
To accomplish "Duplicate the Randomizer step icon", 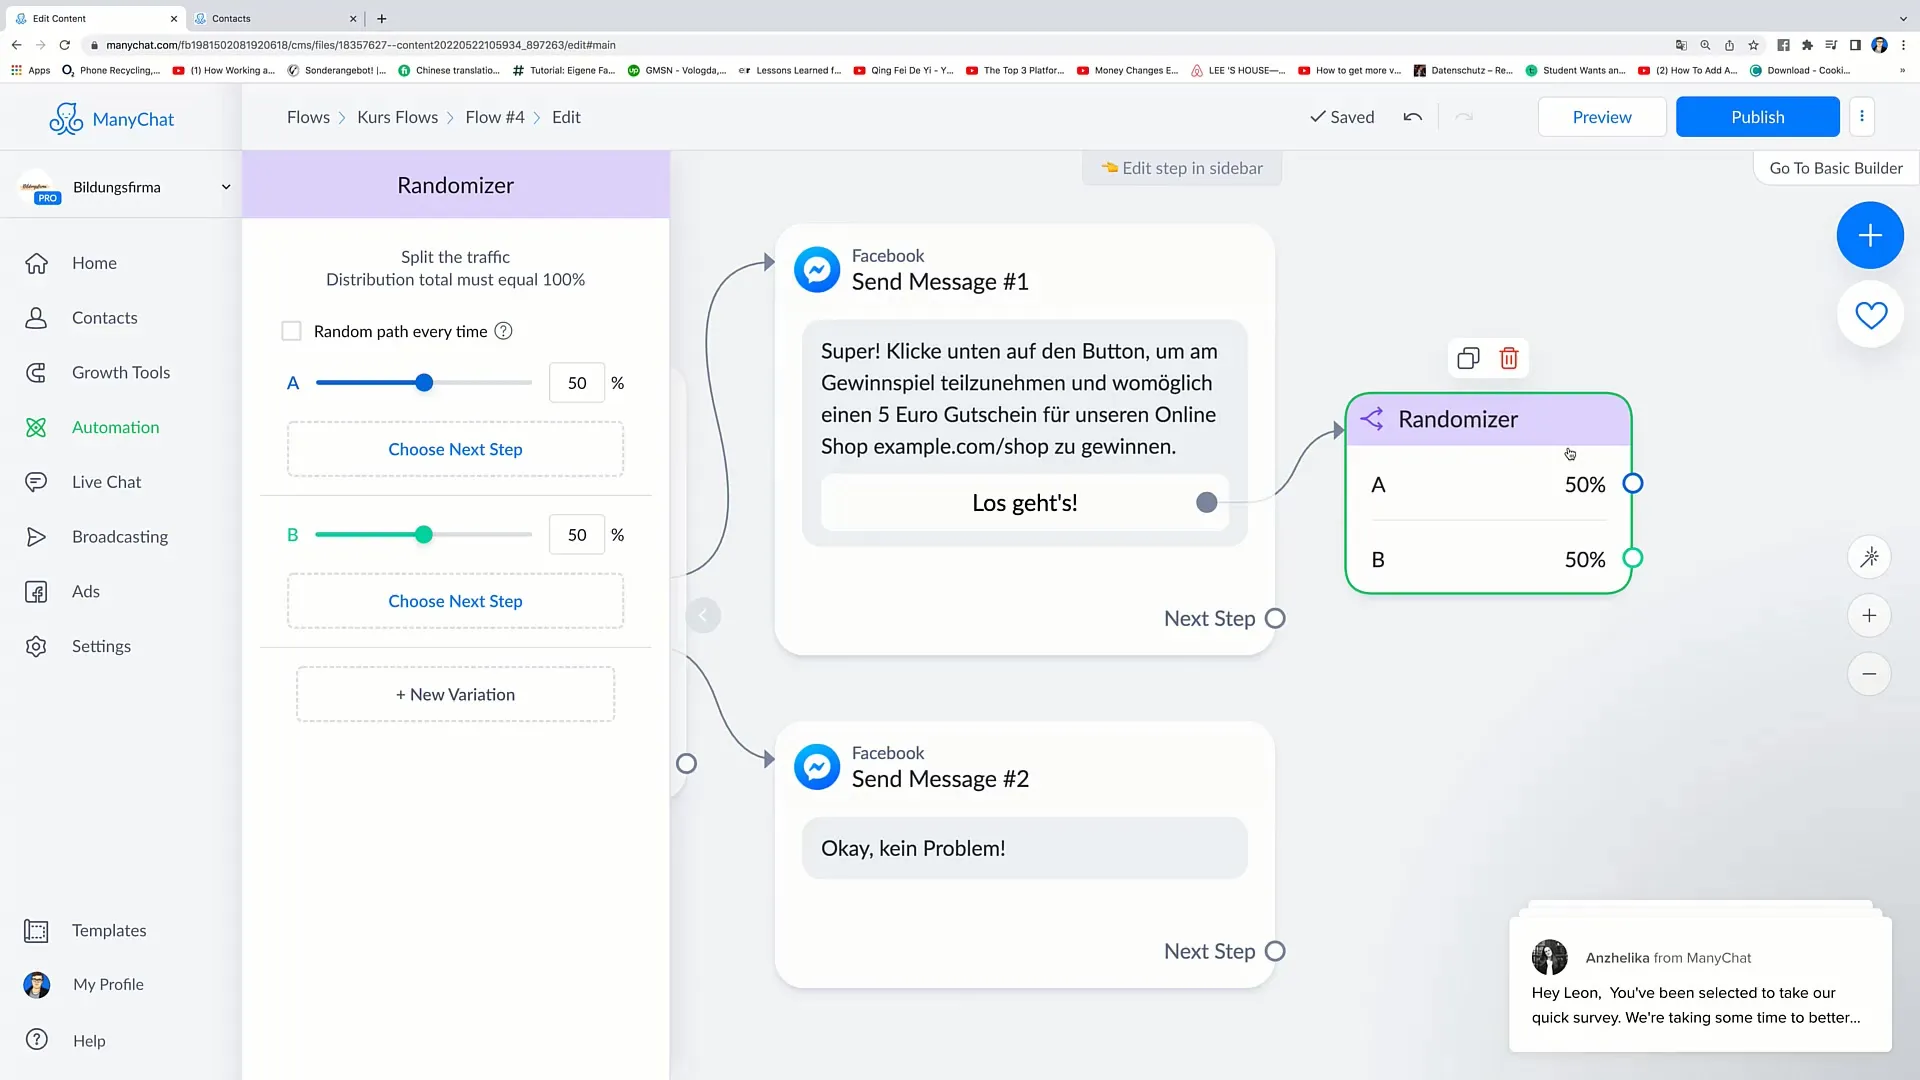I will [1468, 358].
